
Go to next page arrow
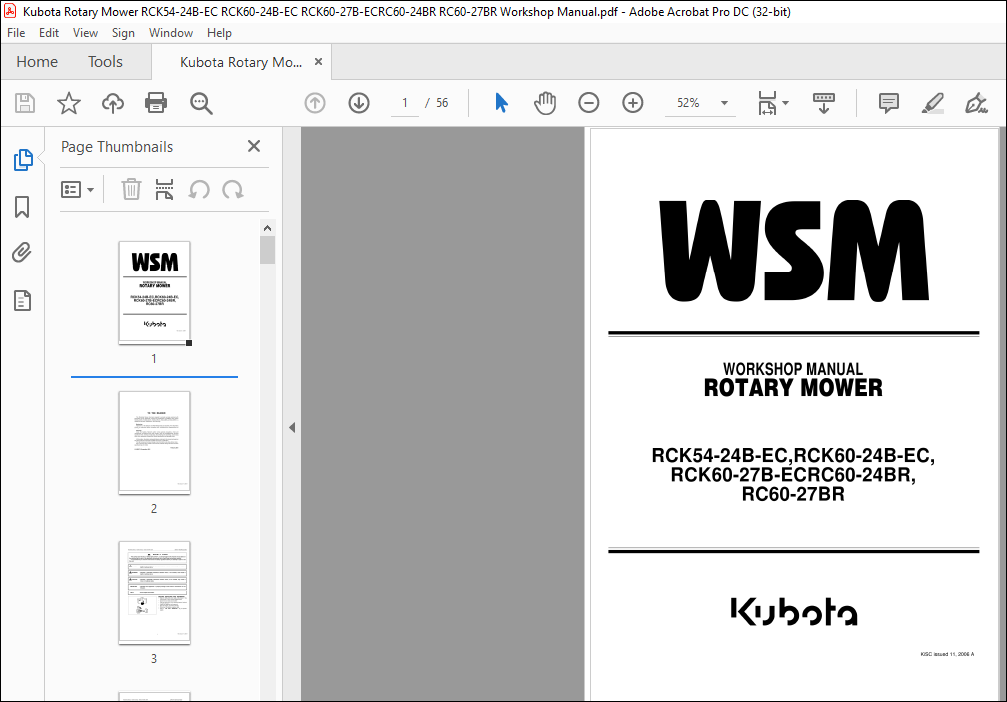point(359,103)
